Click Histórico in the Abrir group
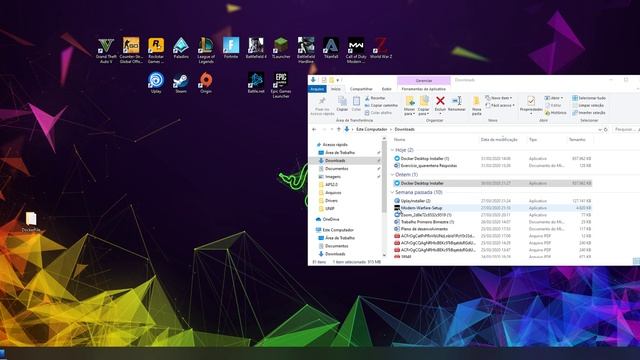The width and height of the screenshot is (640, 360). tap(556, 113)
